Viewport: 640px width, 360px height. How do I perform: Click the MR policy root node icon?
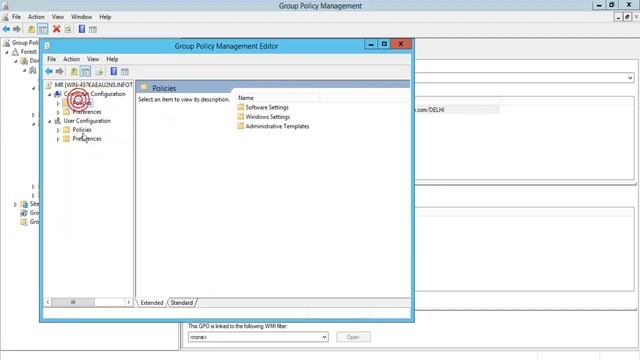[x=49, y=85]
